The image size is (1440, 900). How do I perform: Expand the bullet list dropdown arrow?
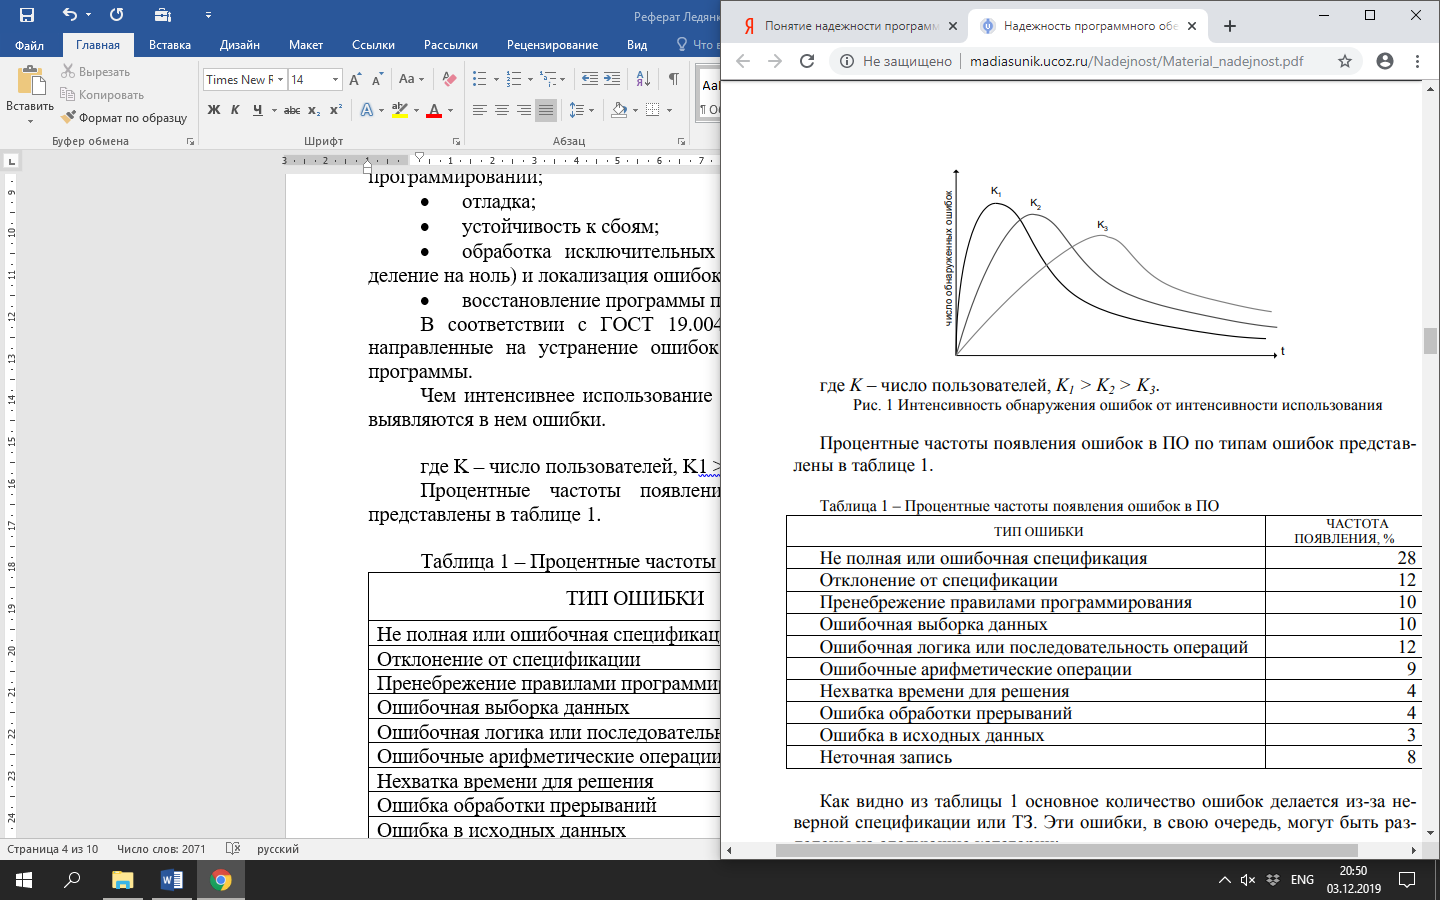click(495, 79)
